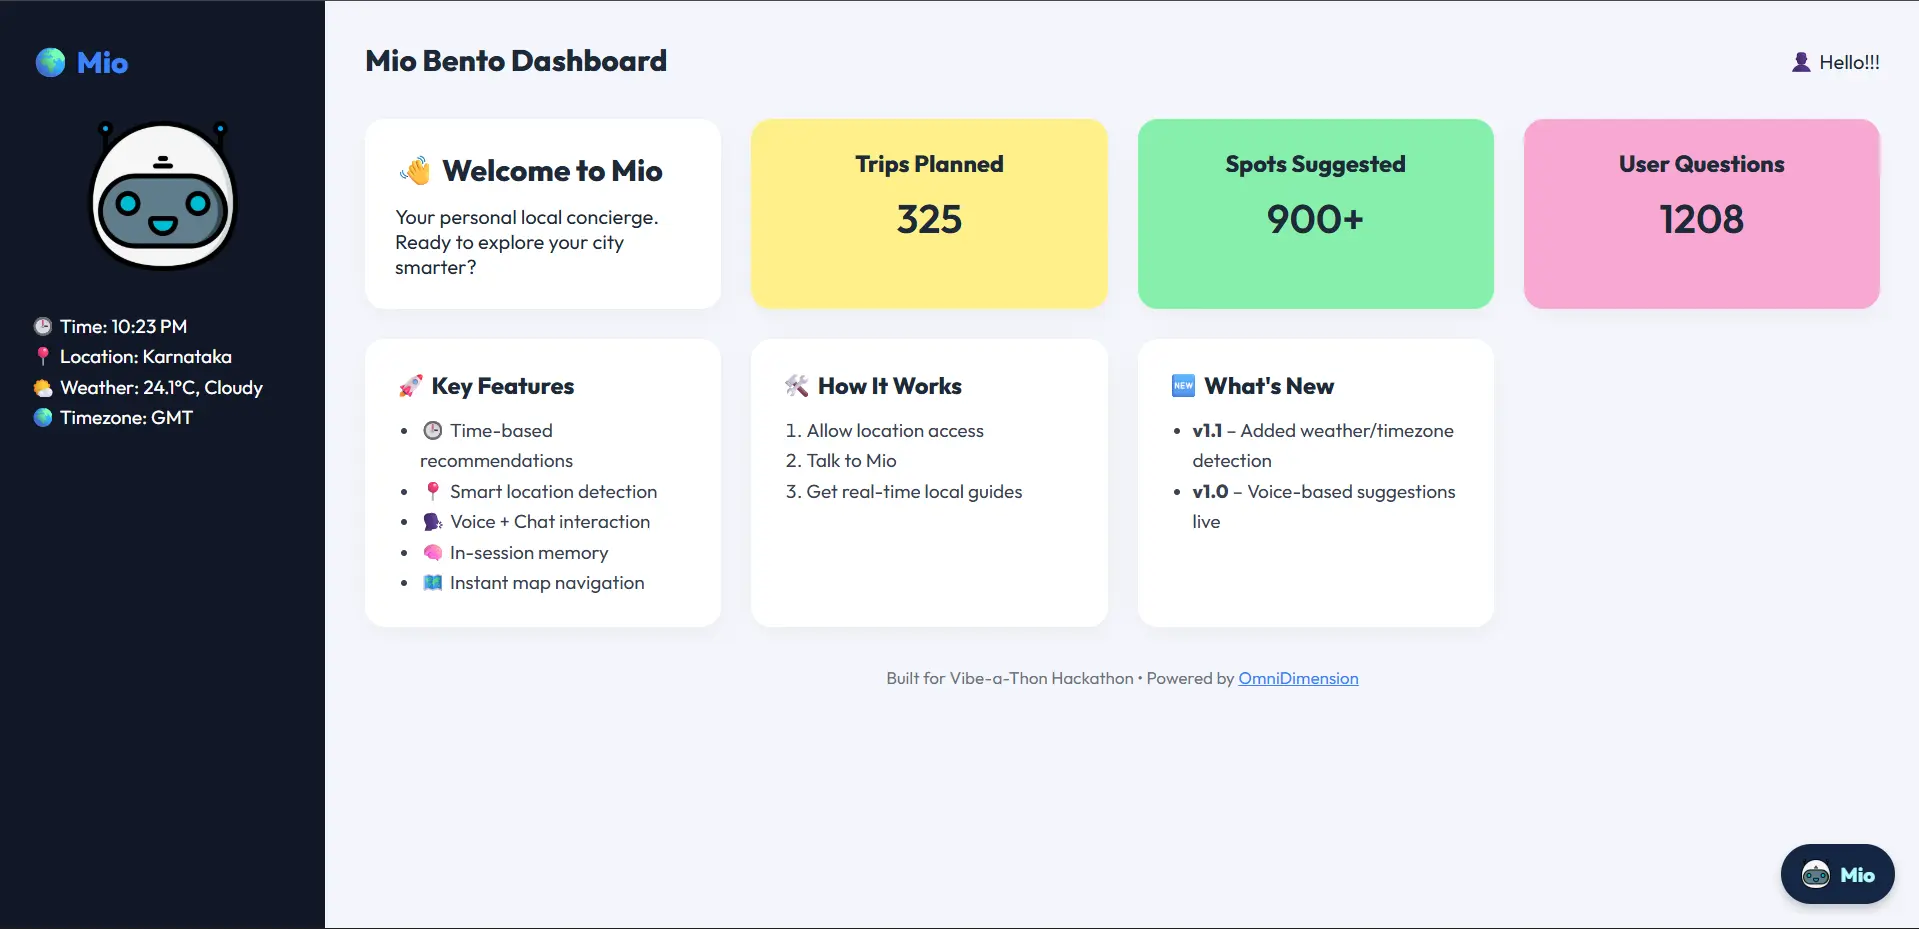1919x929 pixels.
Task: Click the Spots Suggested green card
Action: [1314, 213]
